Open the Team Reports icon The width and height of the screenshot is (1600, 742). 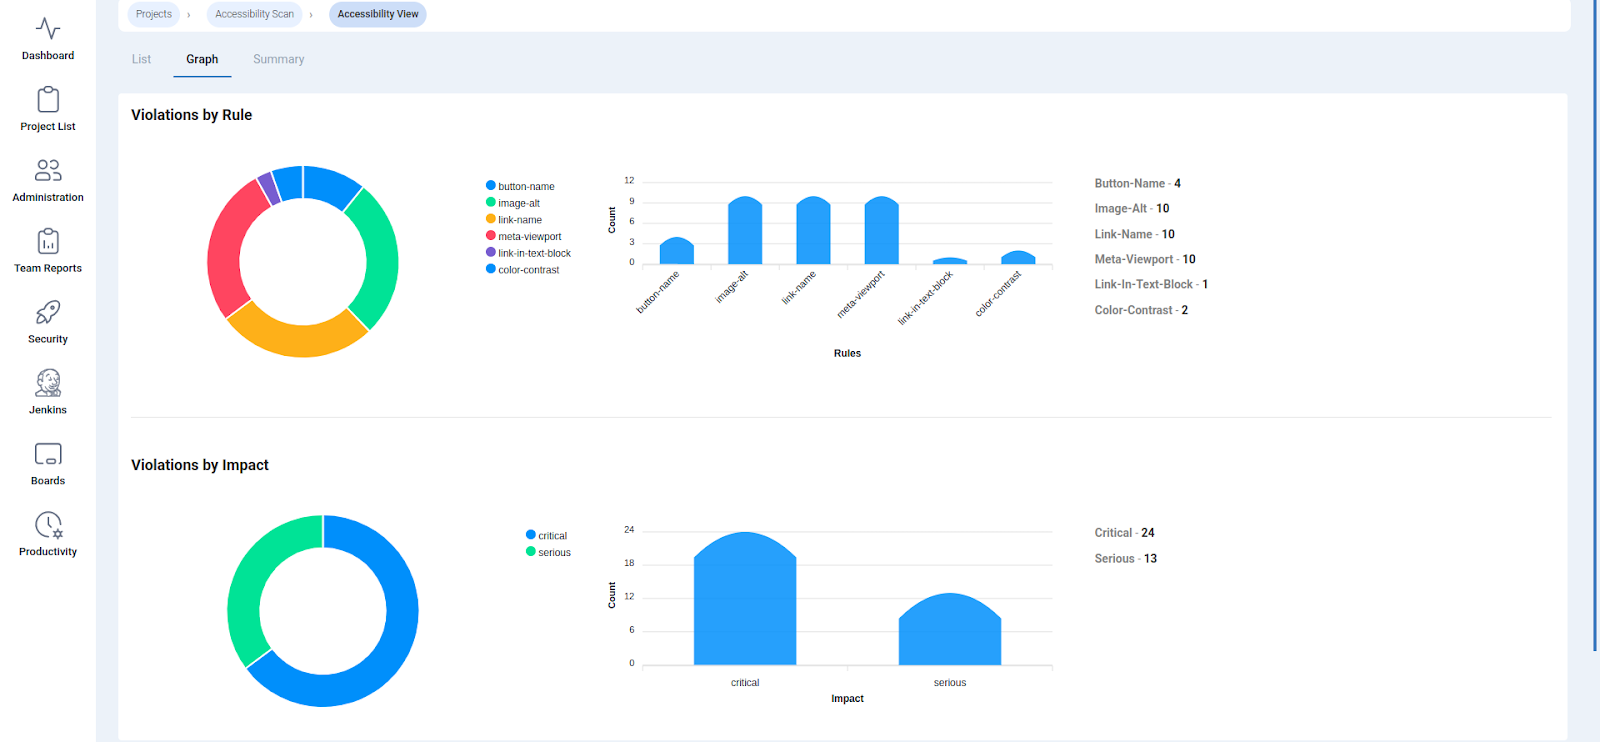(x=48, y=242)
